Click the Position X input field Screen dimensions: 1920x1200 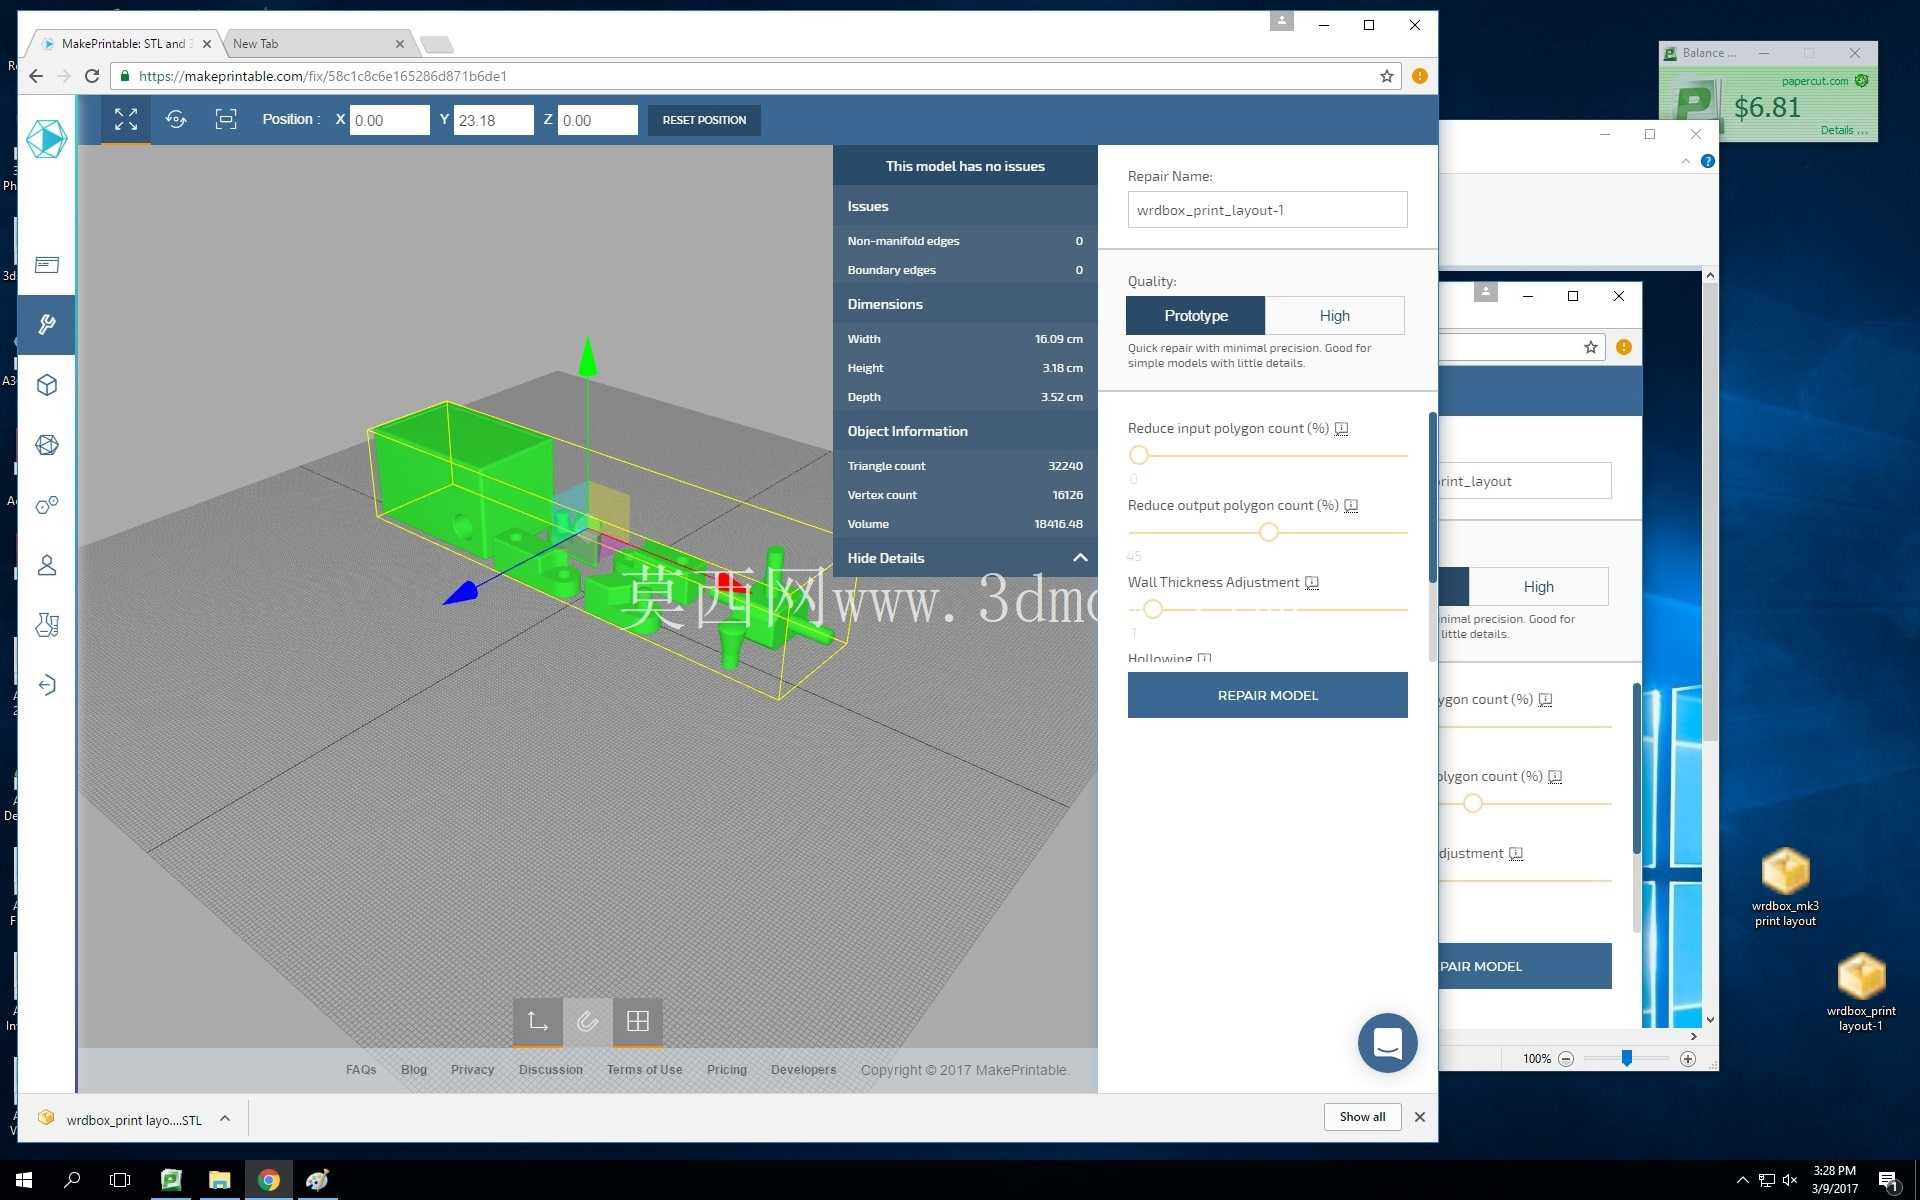click(x=389, y=120)
